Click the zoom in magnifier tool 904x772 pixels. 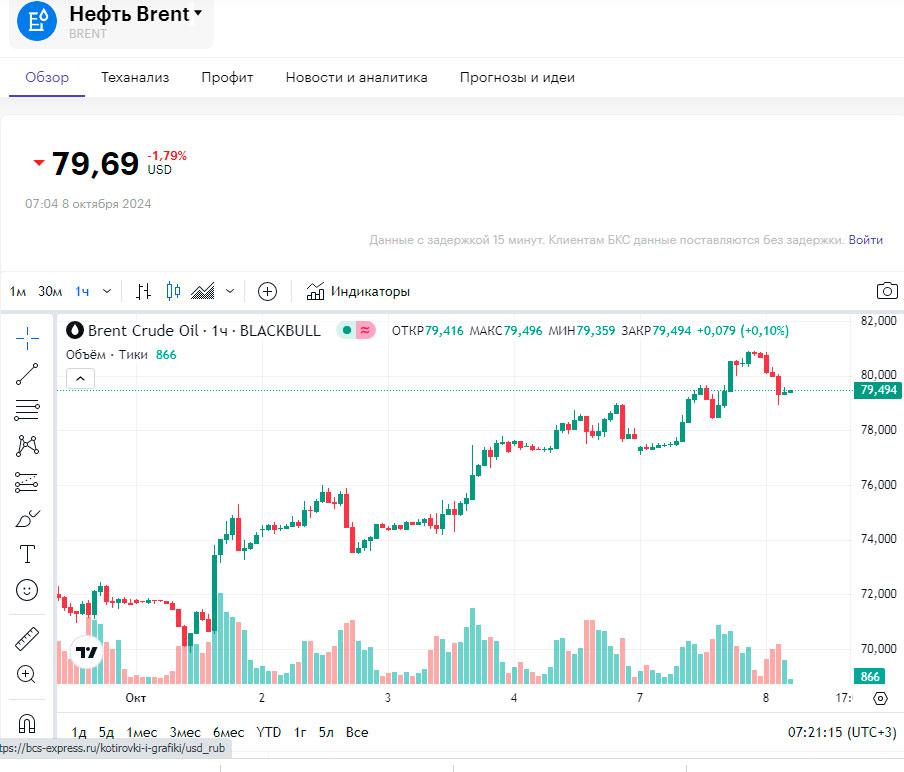[27, 674]
